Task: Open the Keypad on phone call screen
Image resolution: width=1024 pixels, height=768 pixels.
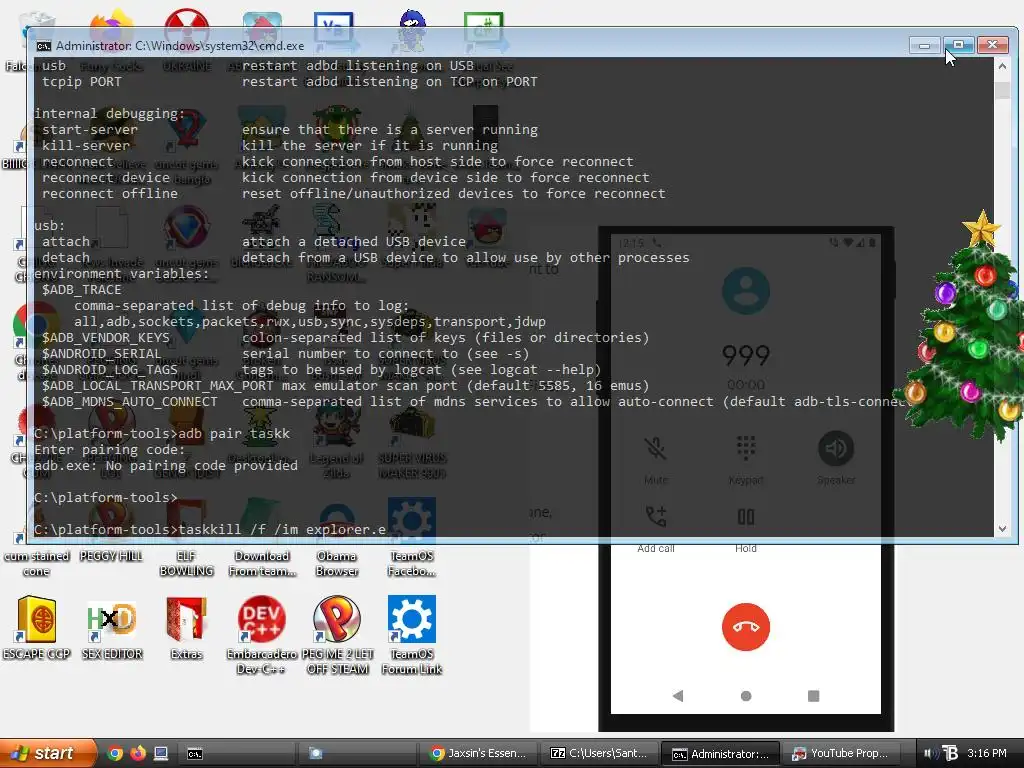Action: (x=745, y=449)
